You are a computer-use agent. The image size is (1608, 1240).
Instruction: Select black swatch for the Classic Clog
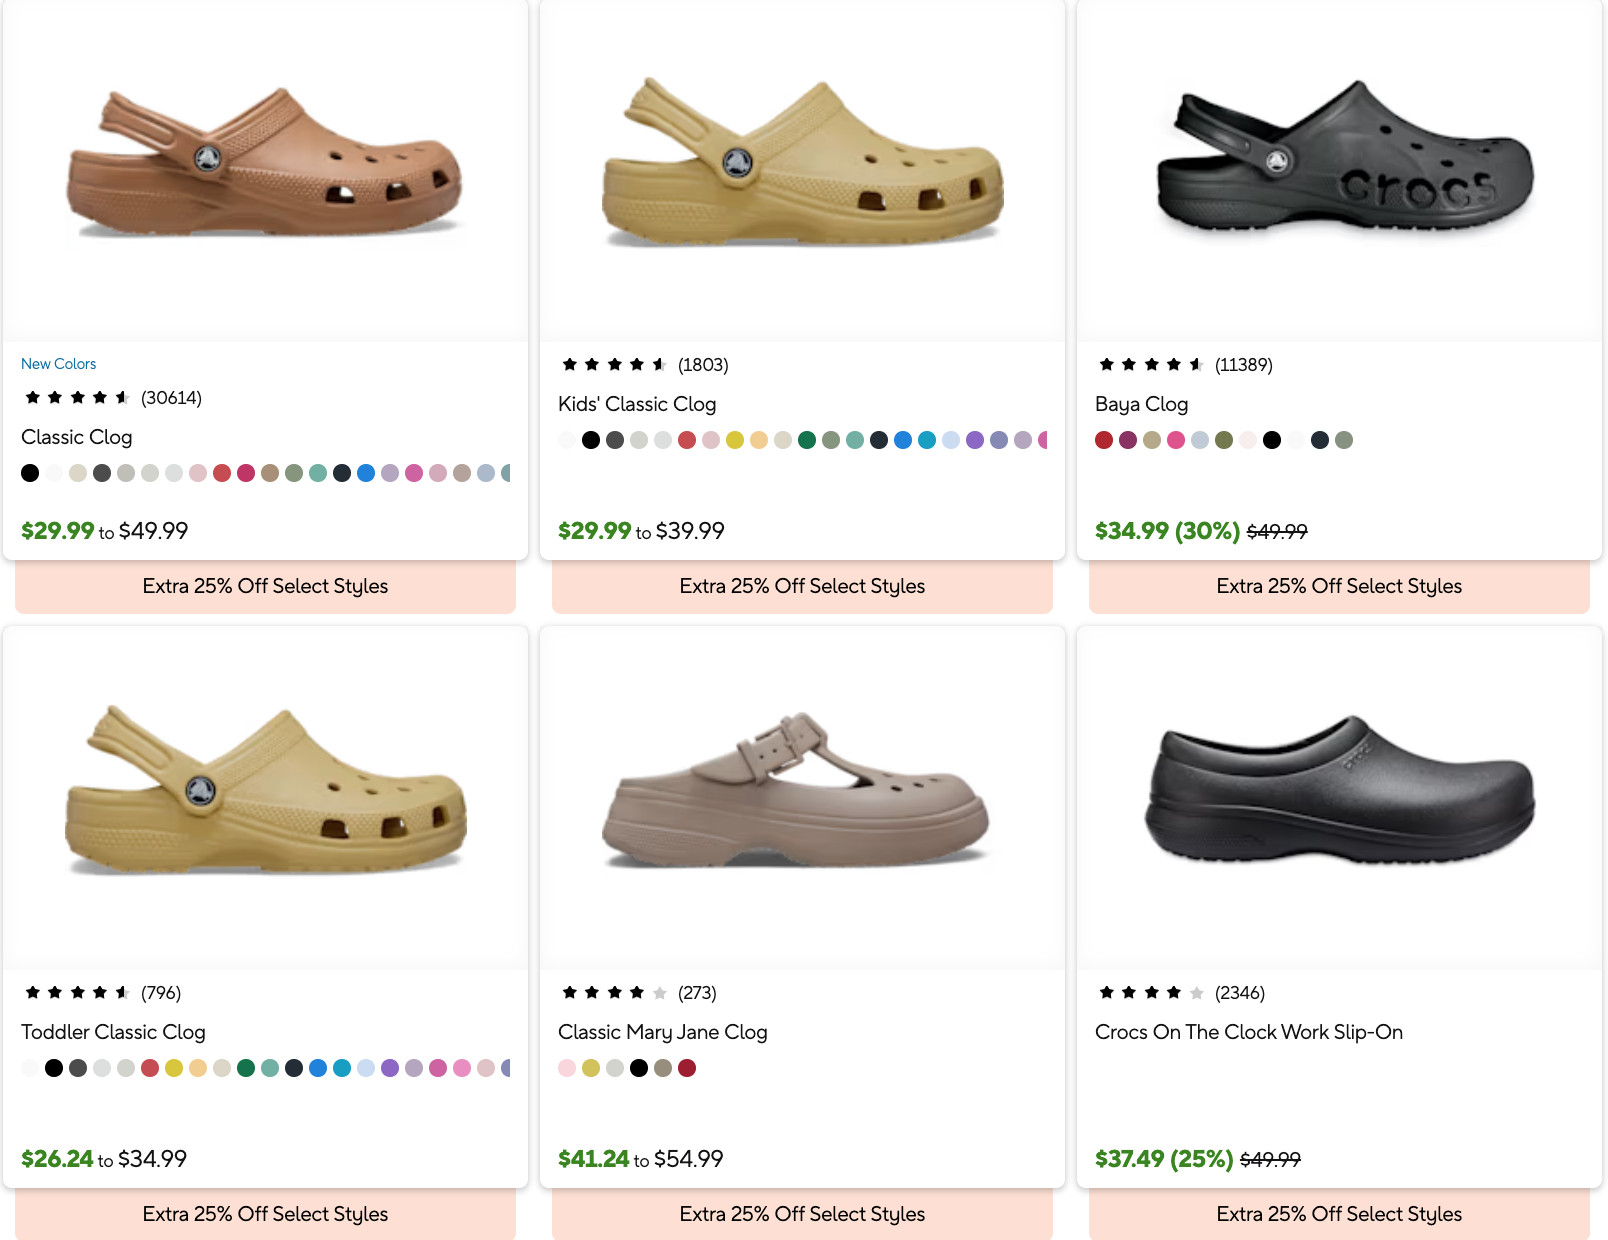point(30,473)
